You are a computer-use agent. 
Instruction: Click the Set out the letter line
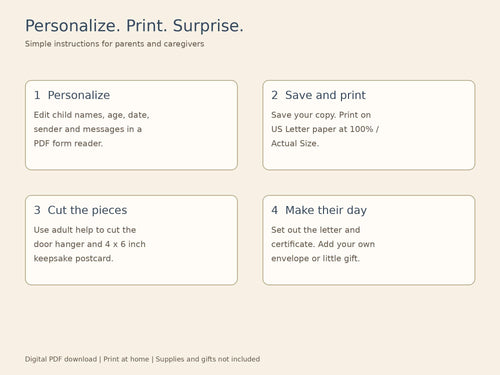coord(316,230)
